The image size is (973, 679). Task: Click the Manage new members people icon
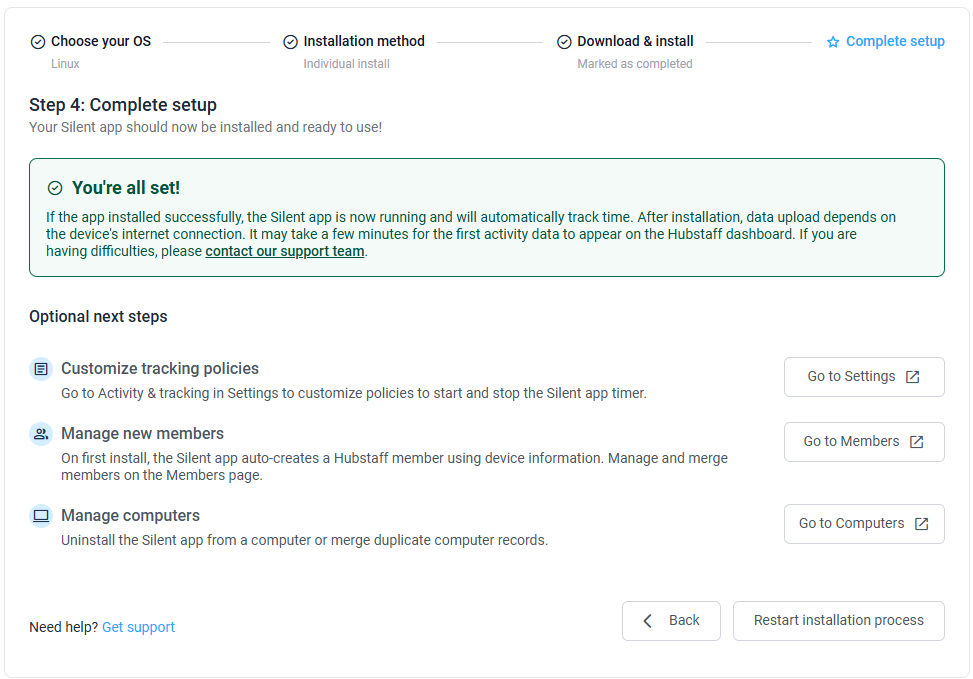tap(41, 434)
